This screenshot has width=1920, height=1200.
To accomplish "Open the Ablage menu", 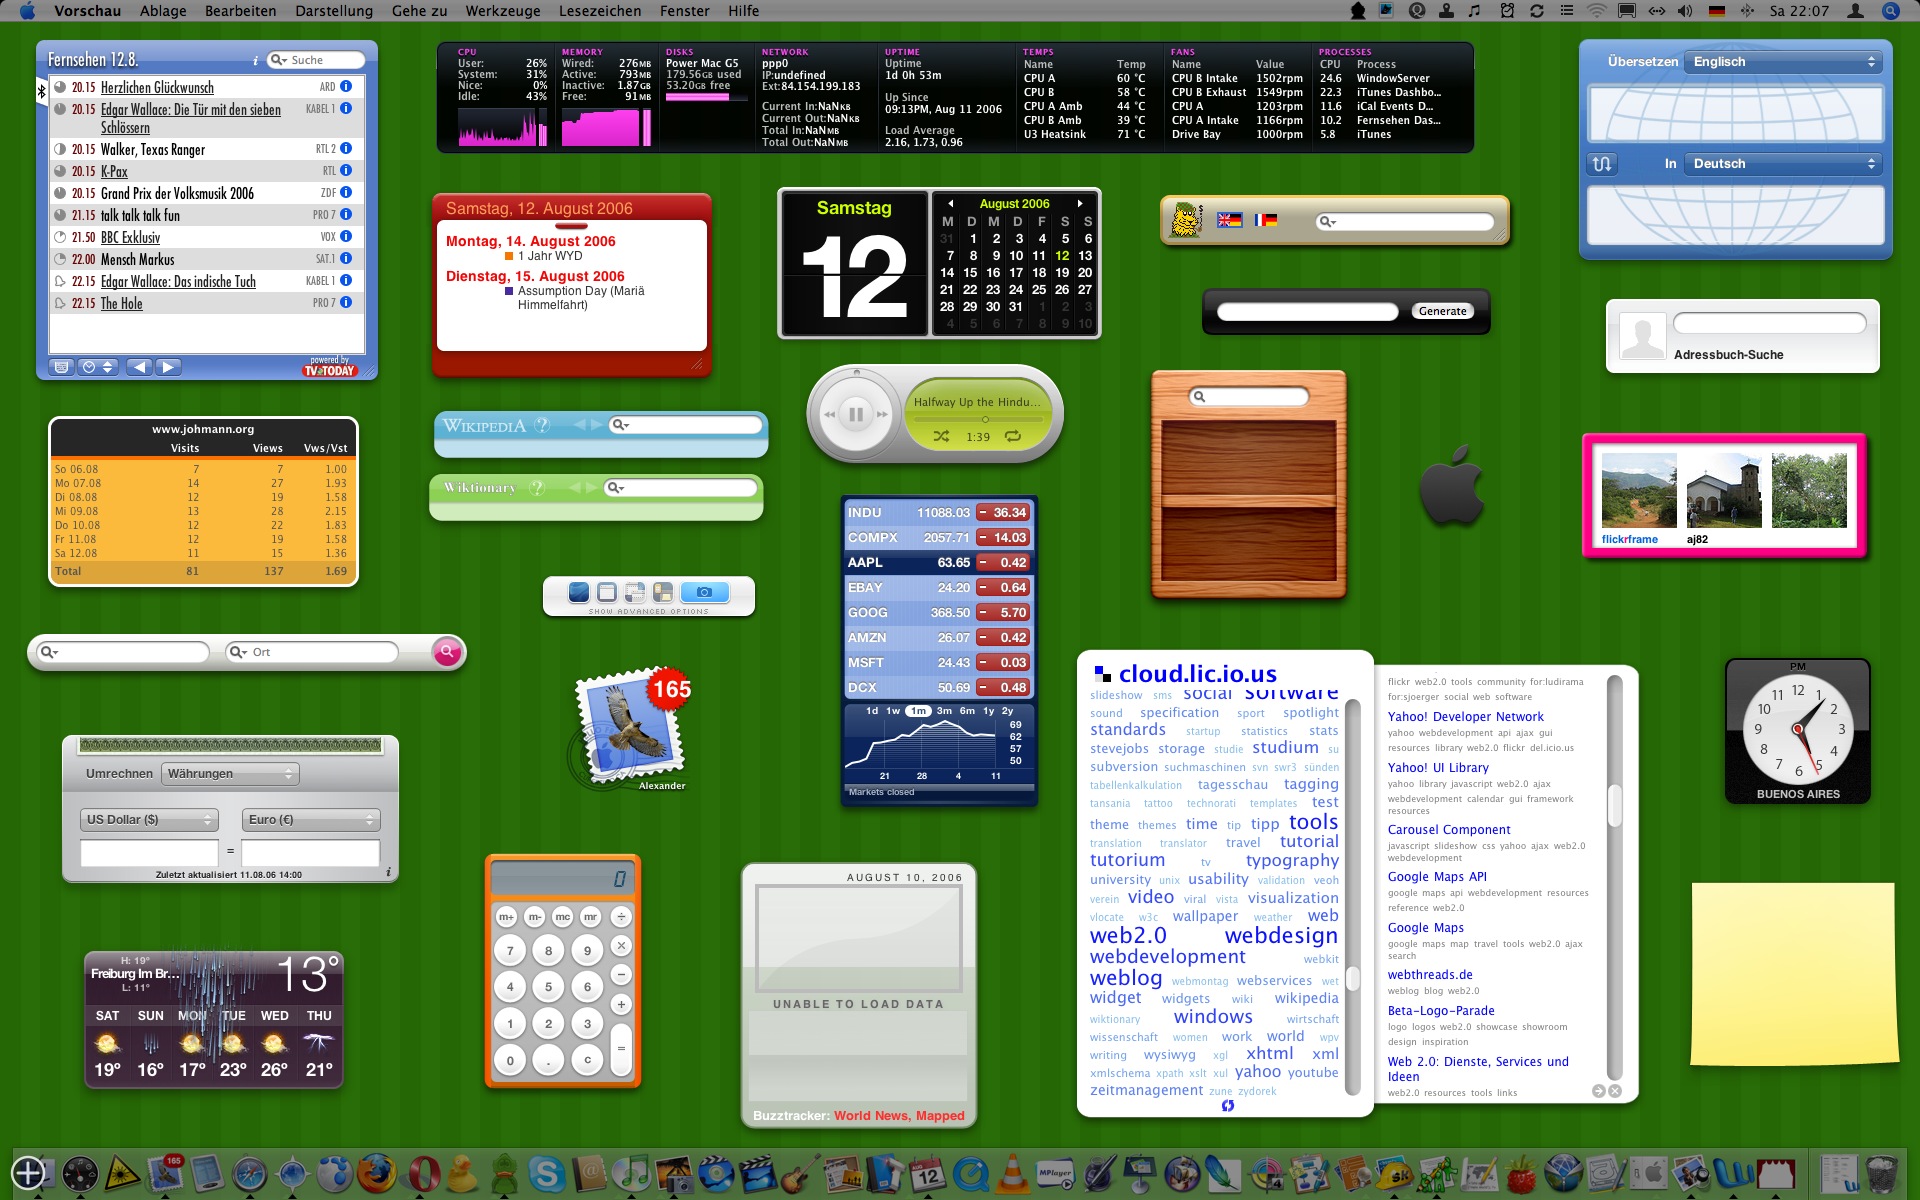I will click(163, 11).
